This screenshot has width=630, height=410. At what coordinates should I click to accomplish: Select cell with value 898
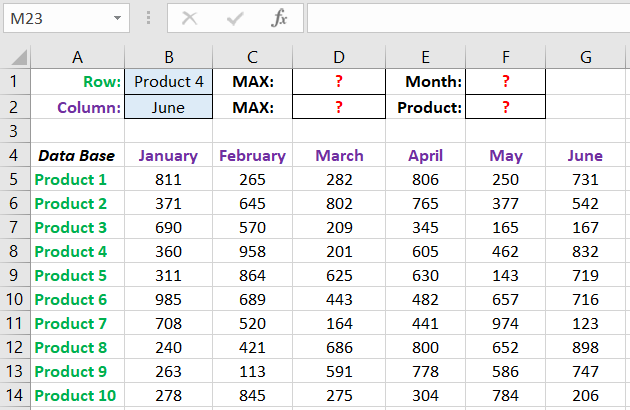(x=585, y=347)
